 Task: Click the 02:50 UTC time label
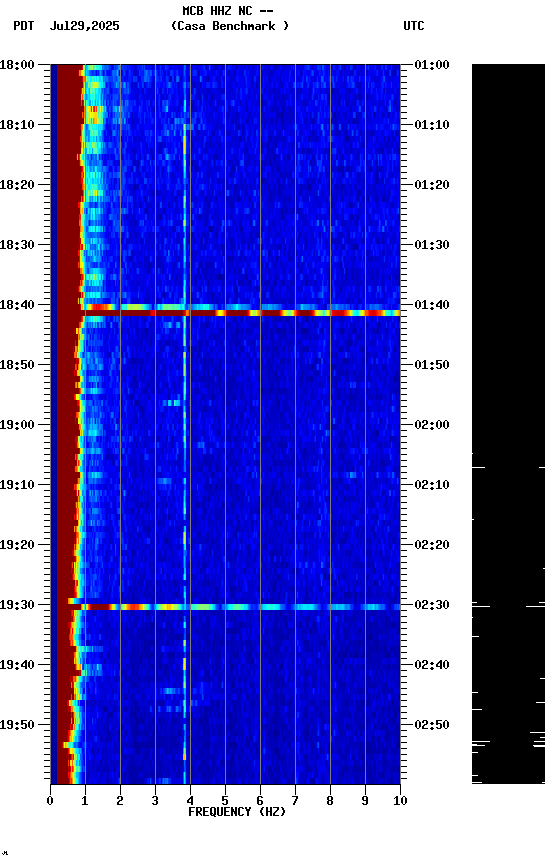432,725
